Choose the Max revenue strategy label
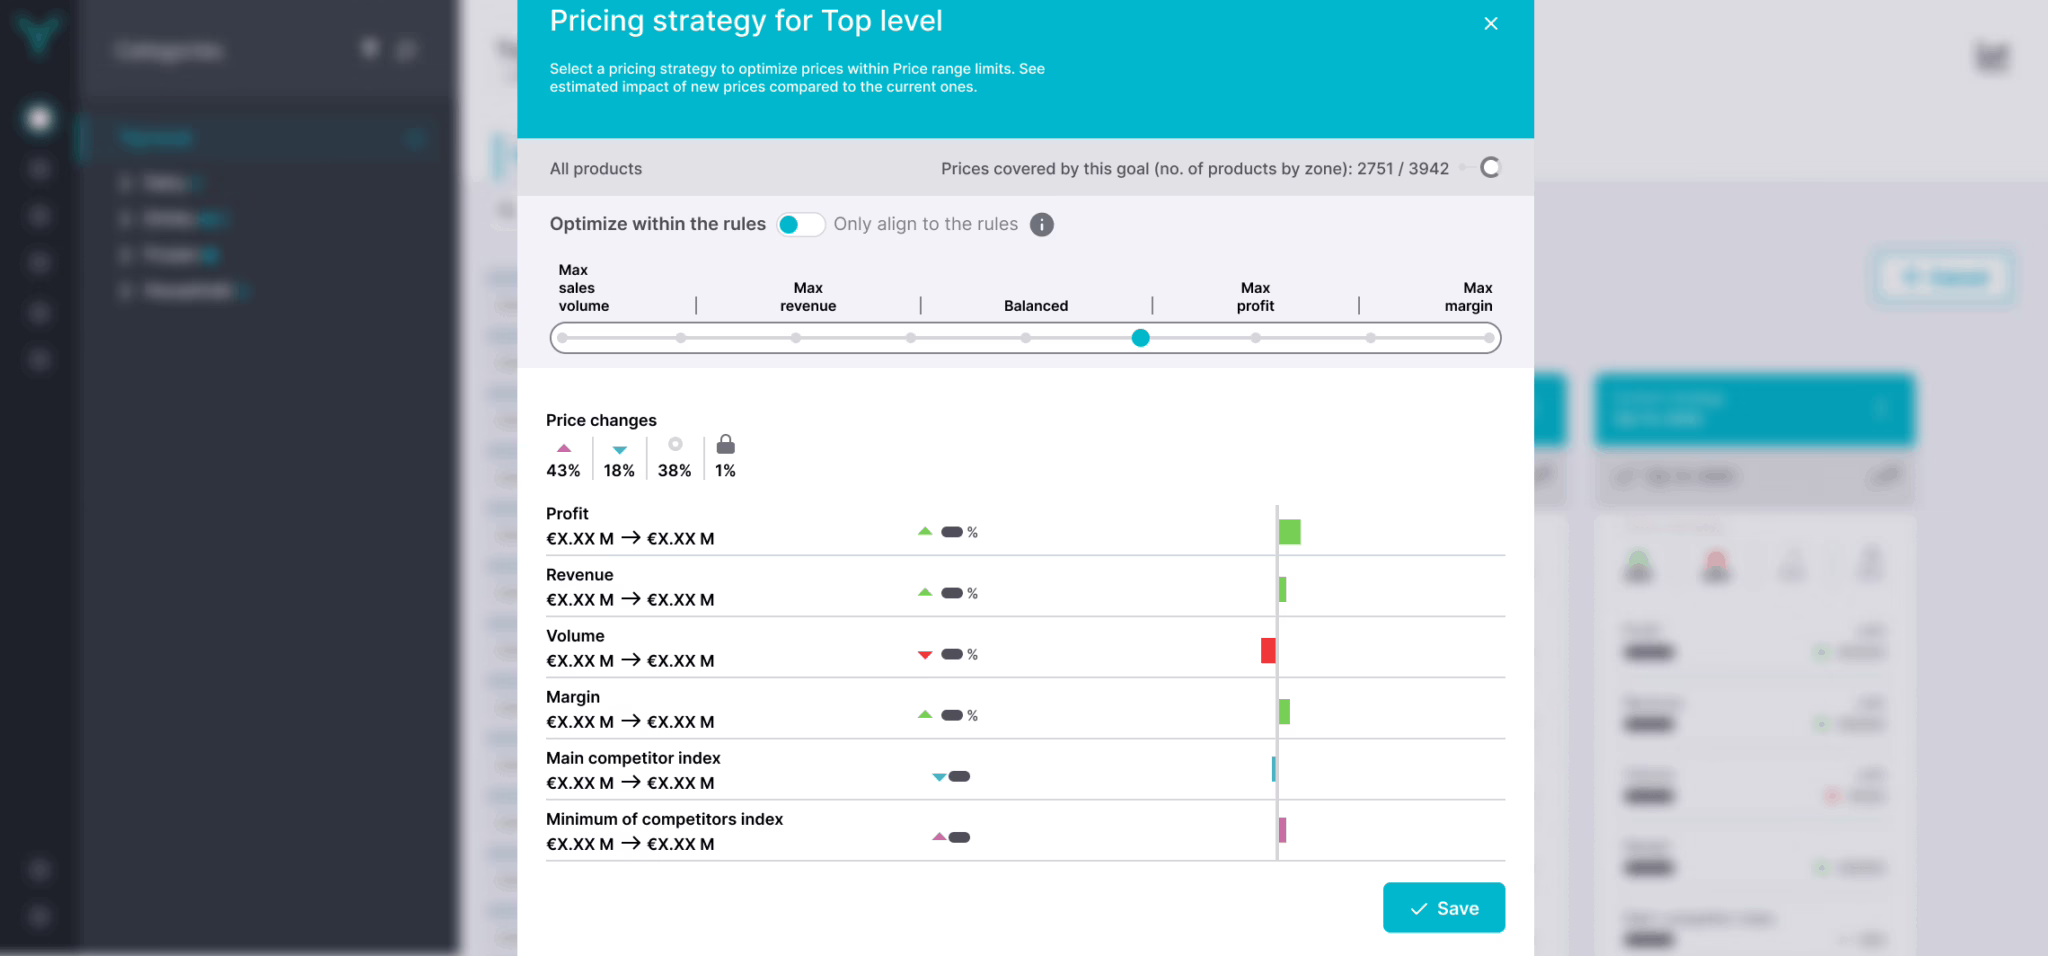2048x956 pixels. 808,297
